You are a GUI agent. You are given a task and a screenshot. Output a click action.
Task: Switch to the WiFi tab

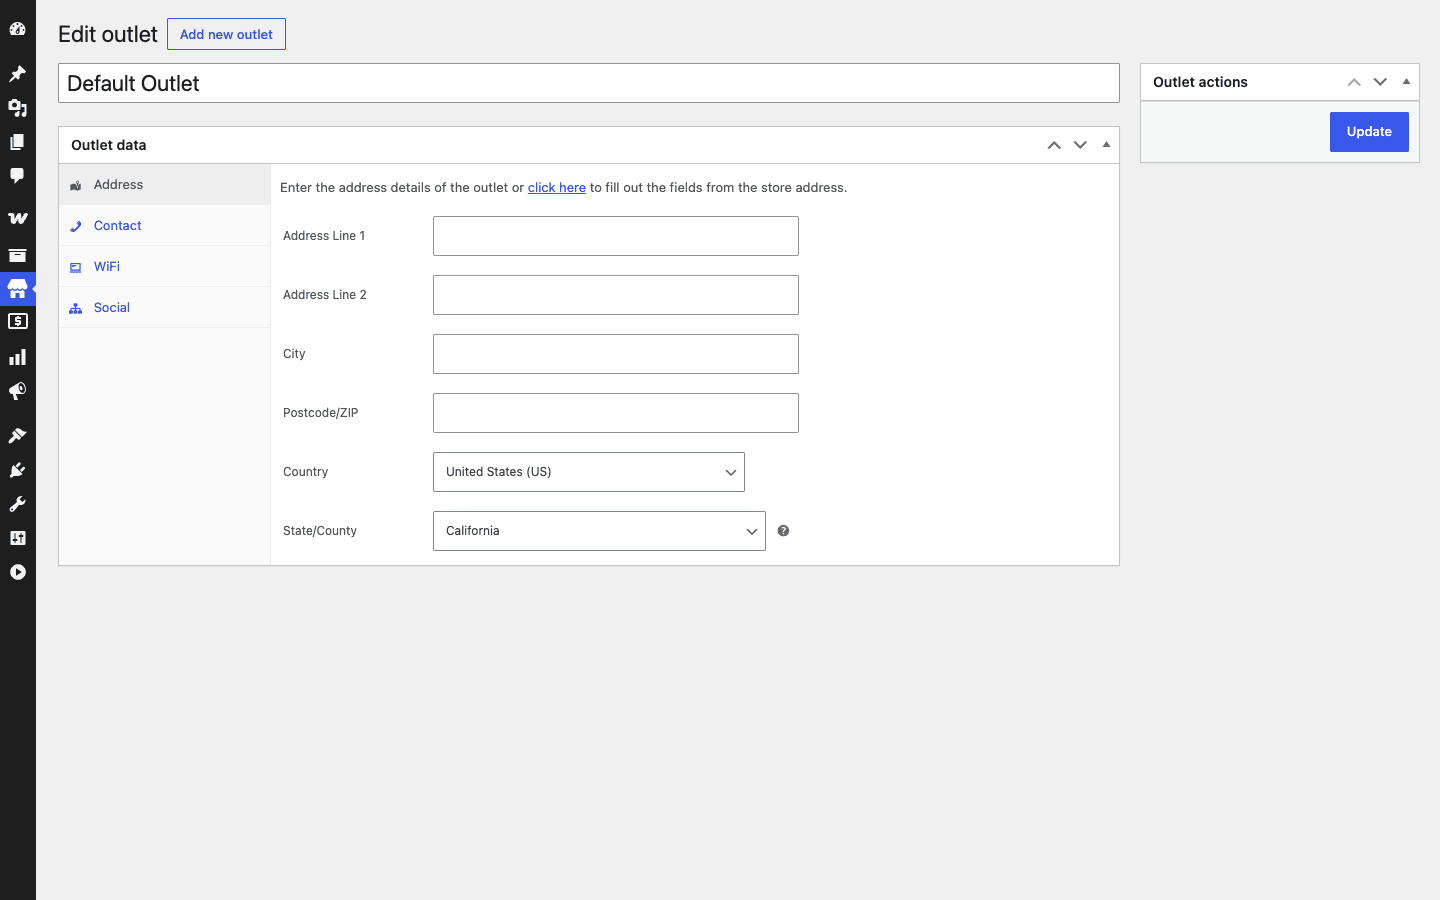(x=165, y=267)
